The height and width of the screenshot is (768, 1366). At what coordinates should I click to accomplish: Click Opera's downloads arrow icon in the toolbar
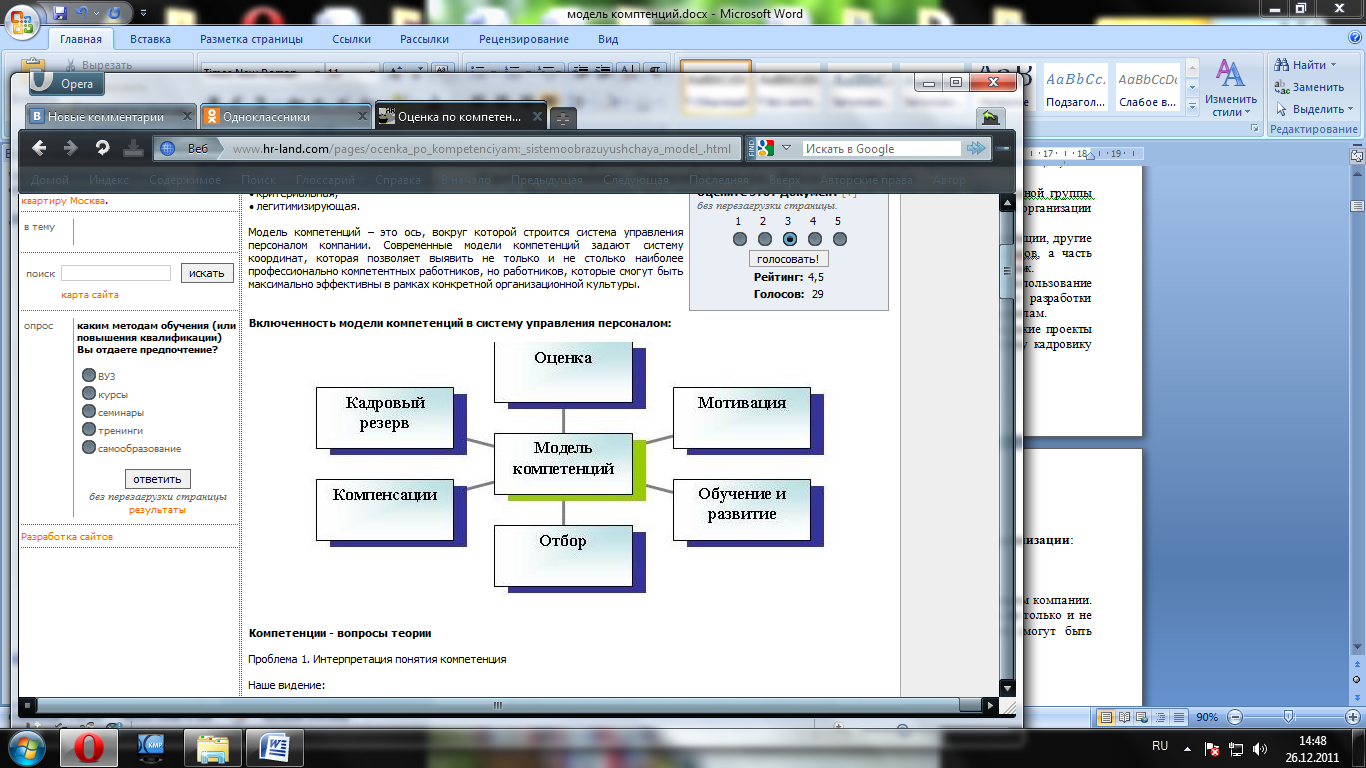coord(132,148)
